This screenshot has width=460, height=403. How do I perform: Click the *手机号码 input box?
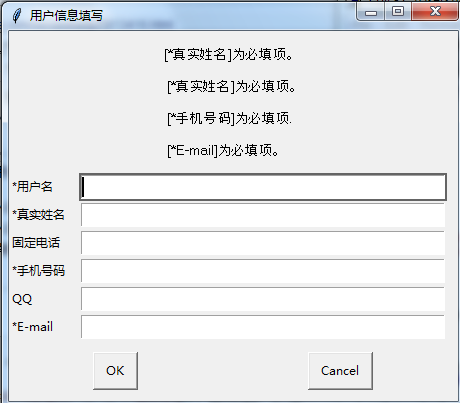pos(263,271)
